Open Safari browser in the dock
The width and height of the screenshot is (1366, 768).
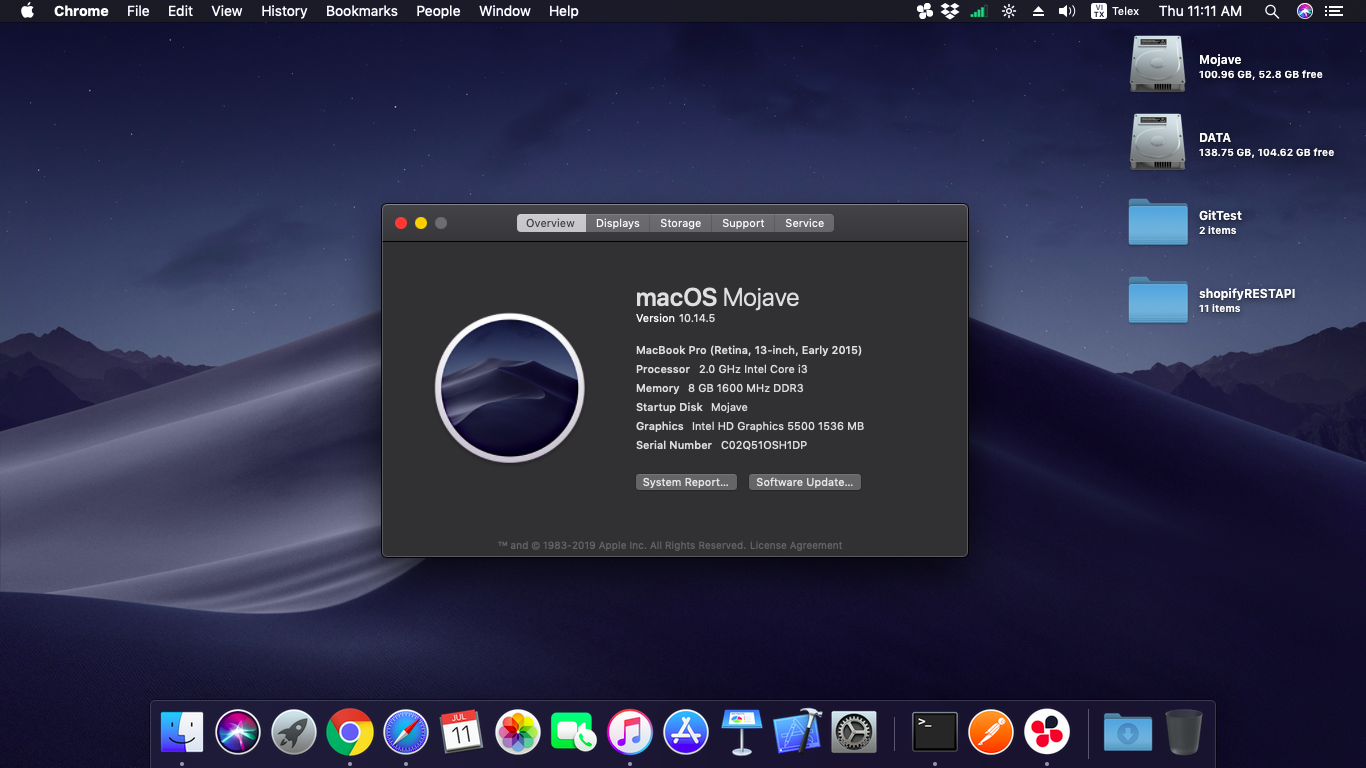(x=406, y=733)
